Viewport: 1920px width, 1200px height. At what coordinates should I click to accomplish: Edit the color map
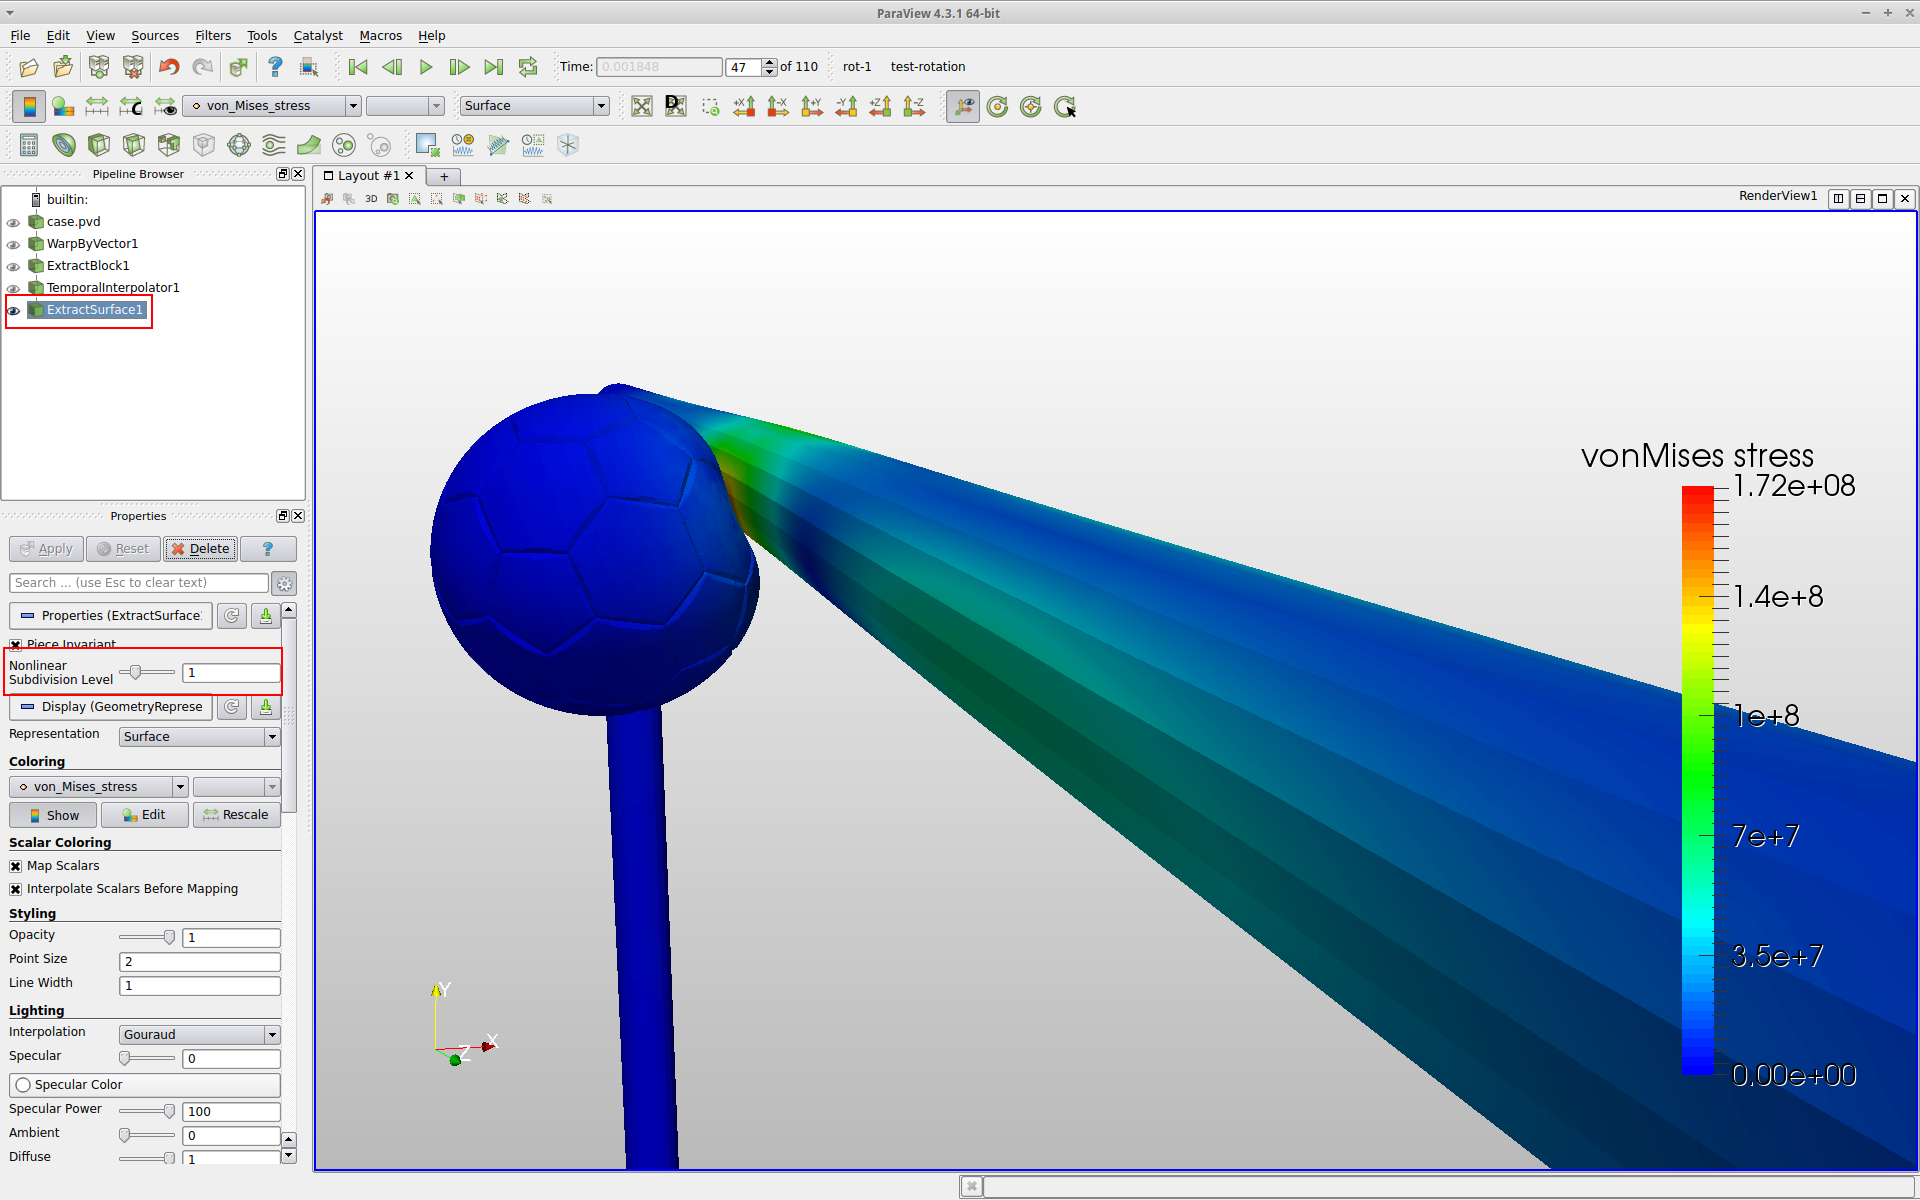144,814
